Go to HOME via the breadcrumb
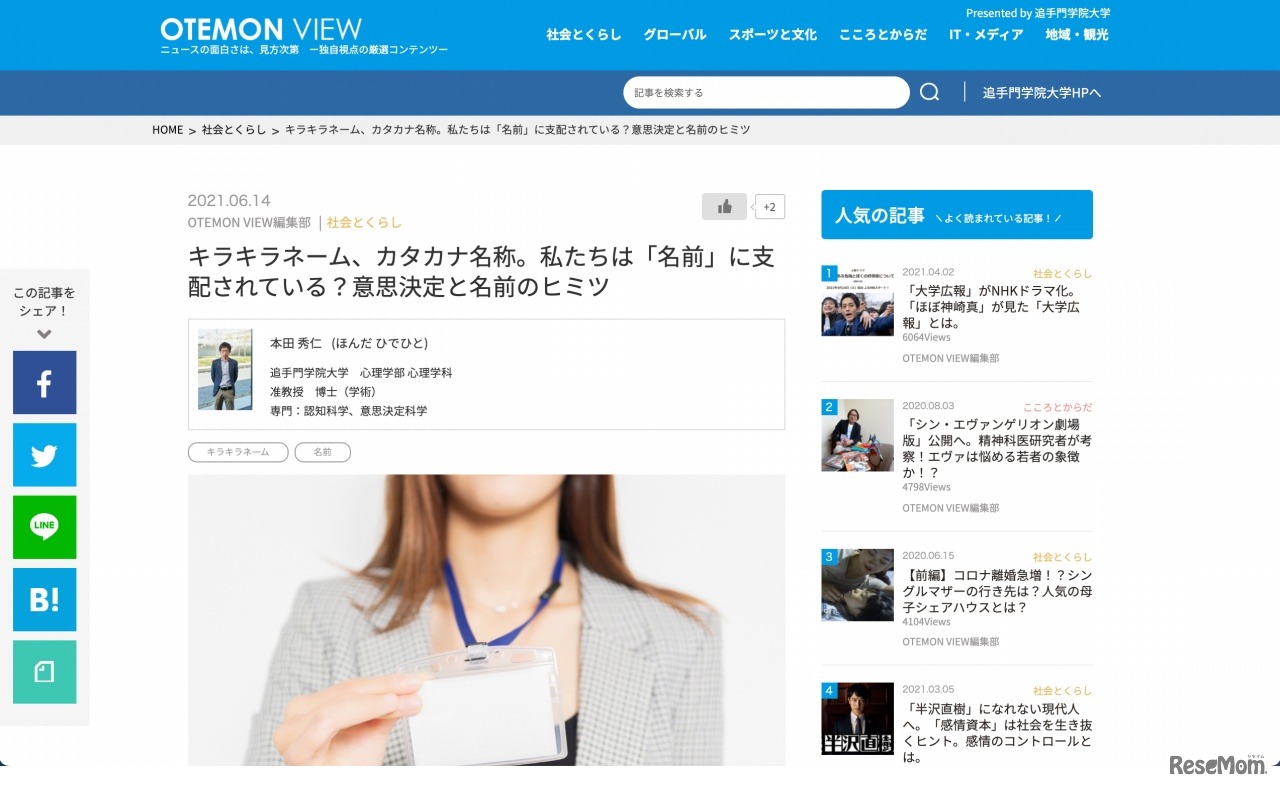 167,130
